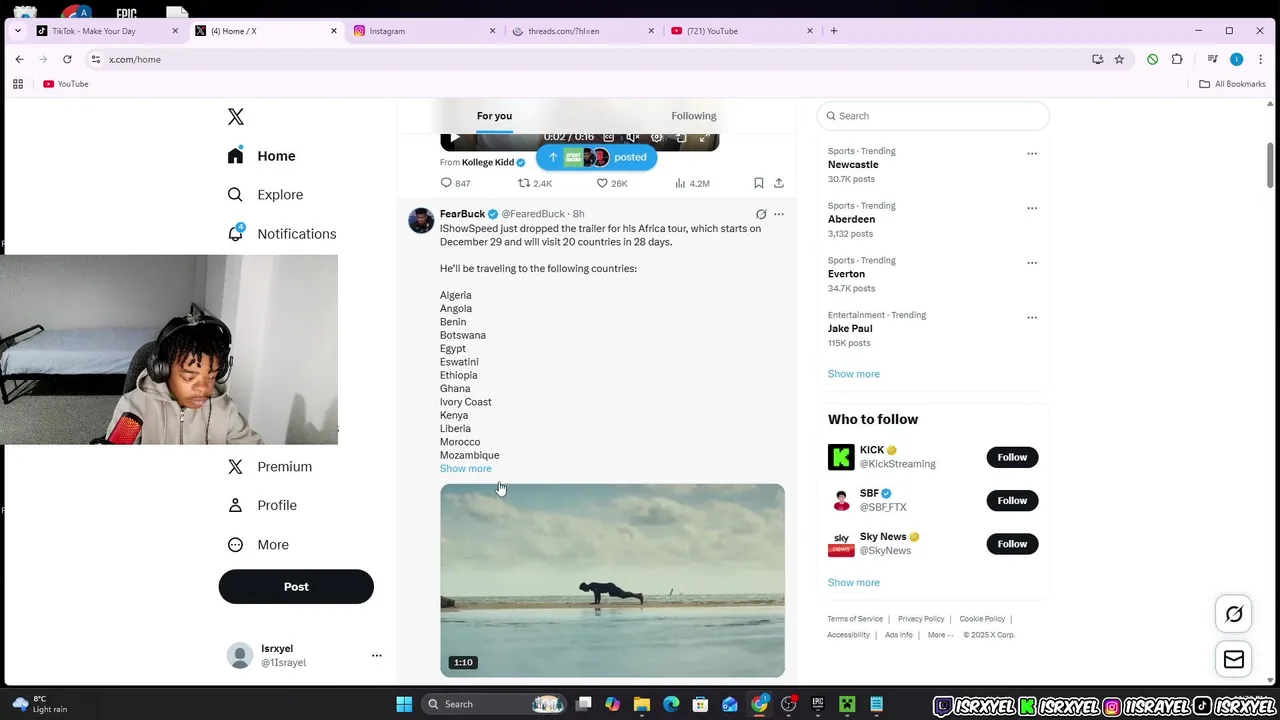Open the floating Messages envelope button
The height and width of the screenshot is (720, 1280).
(x=1234, y=660)
